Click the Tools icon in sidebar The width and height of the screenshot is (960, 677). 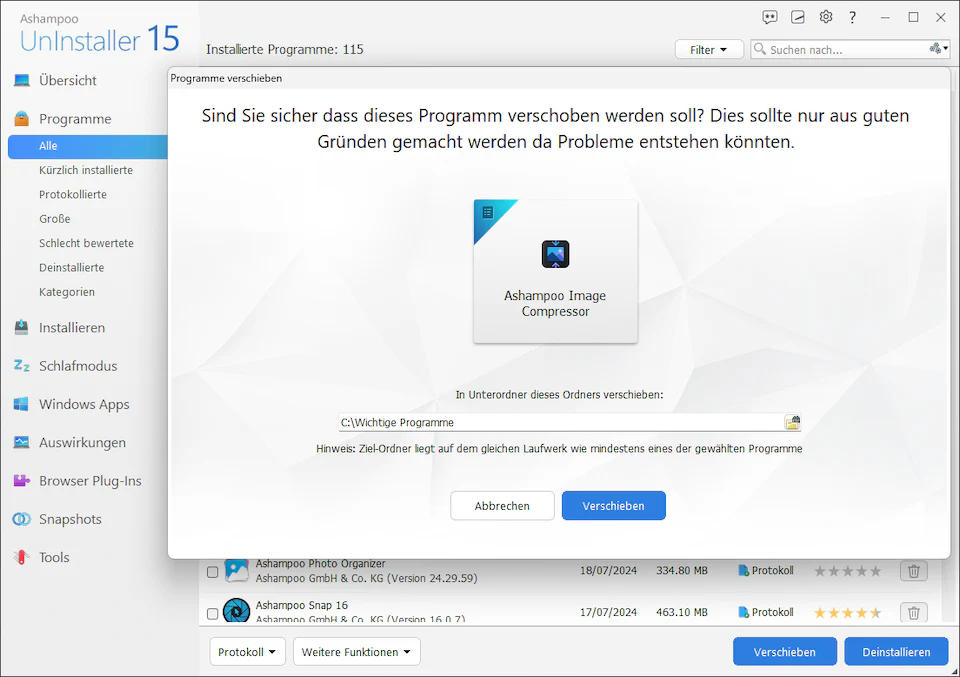coord(22,557)
